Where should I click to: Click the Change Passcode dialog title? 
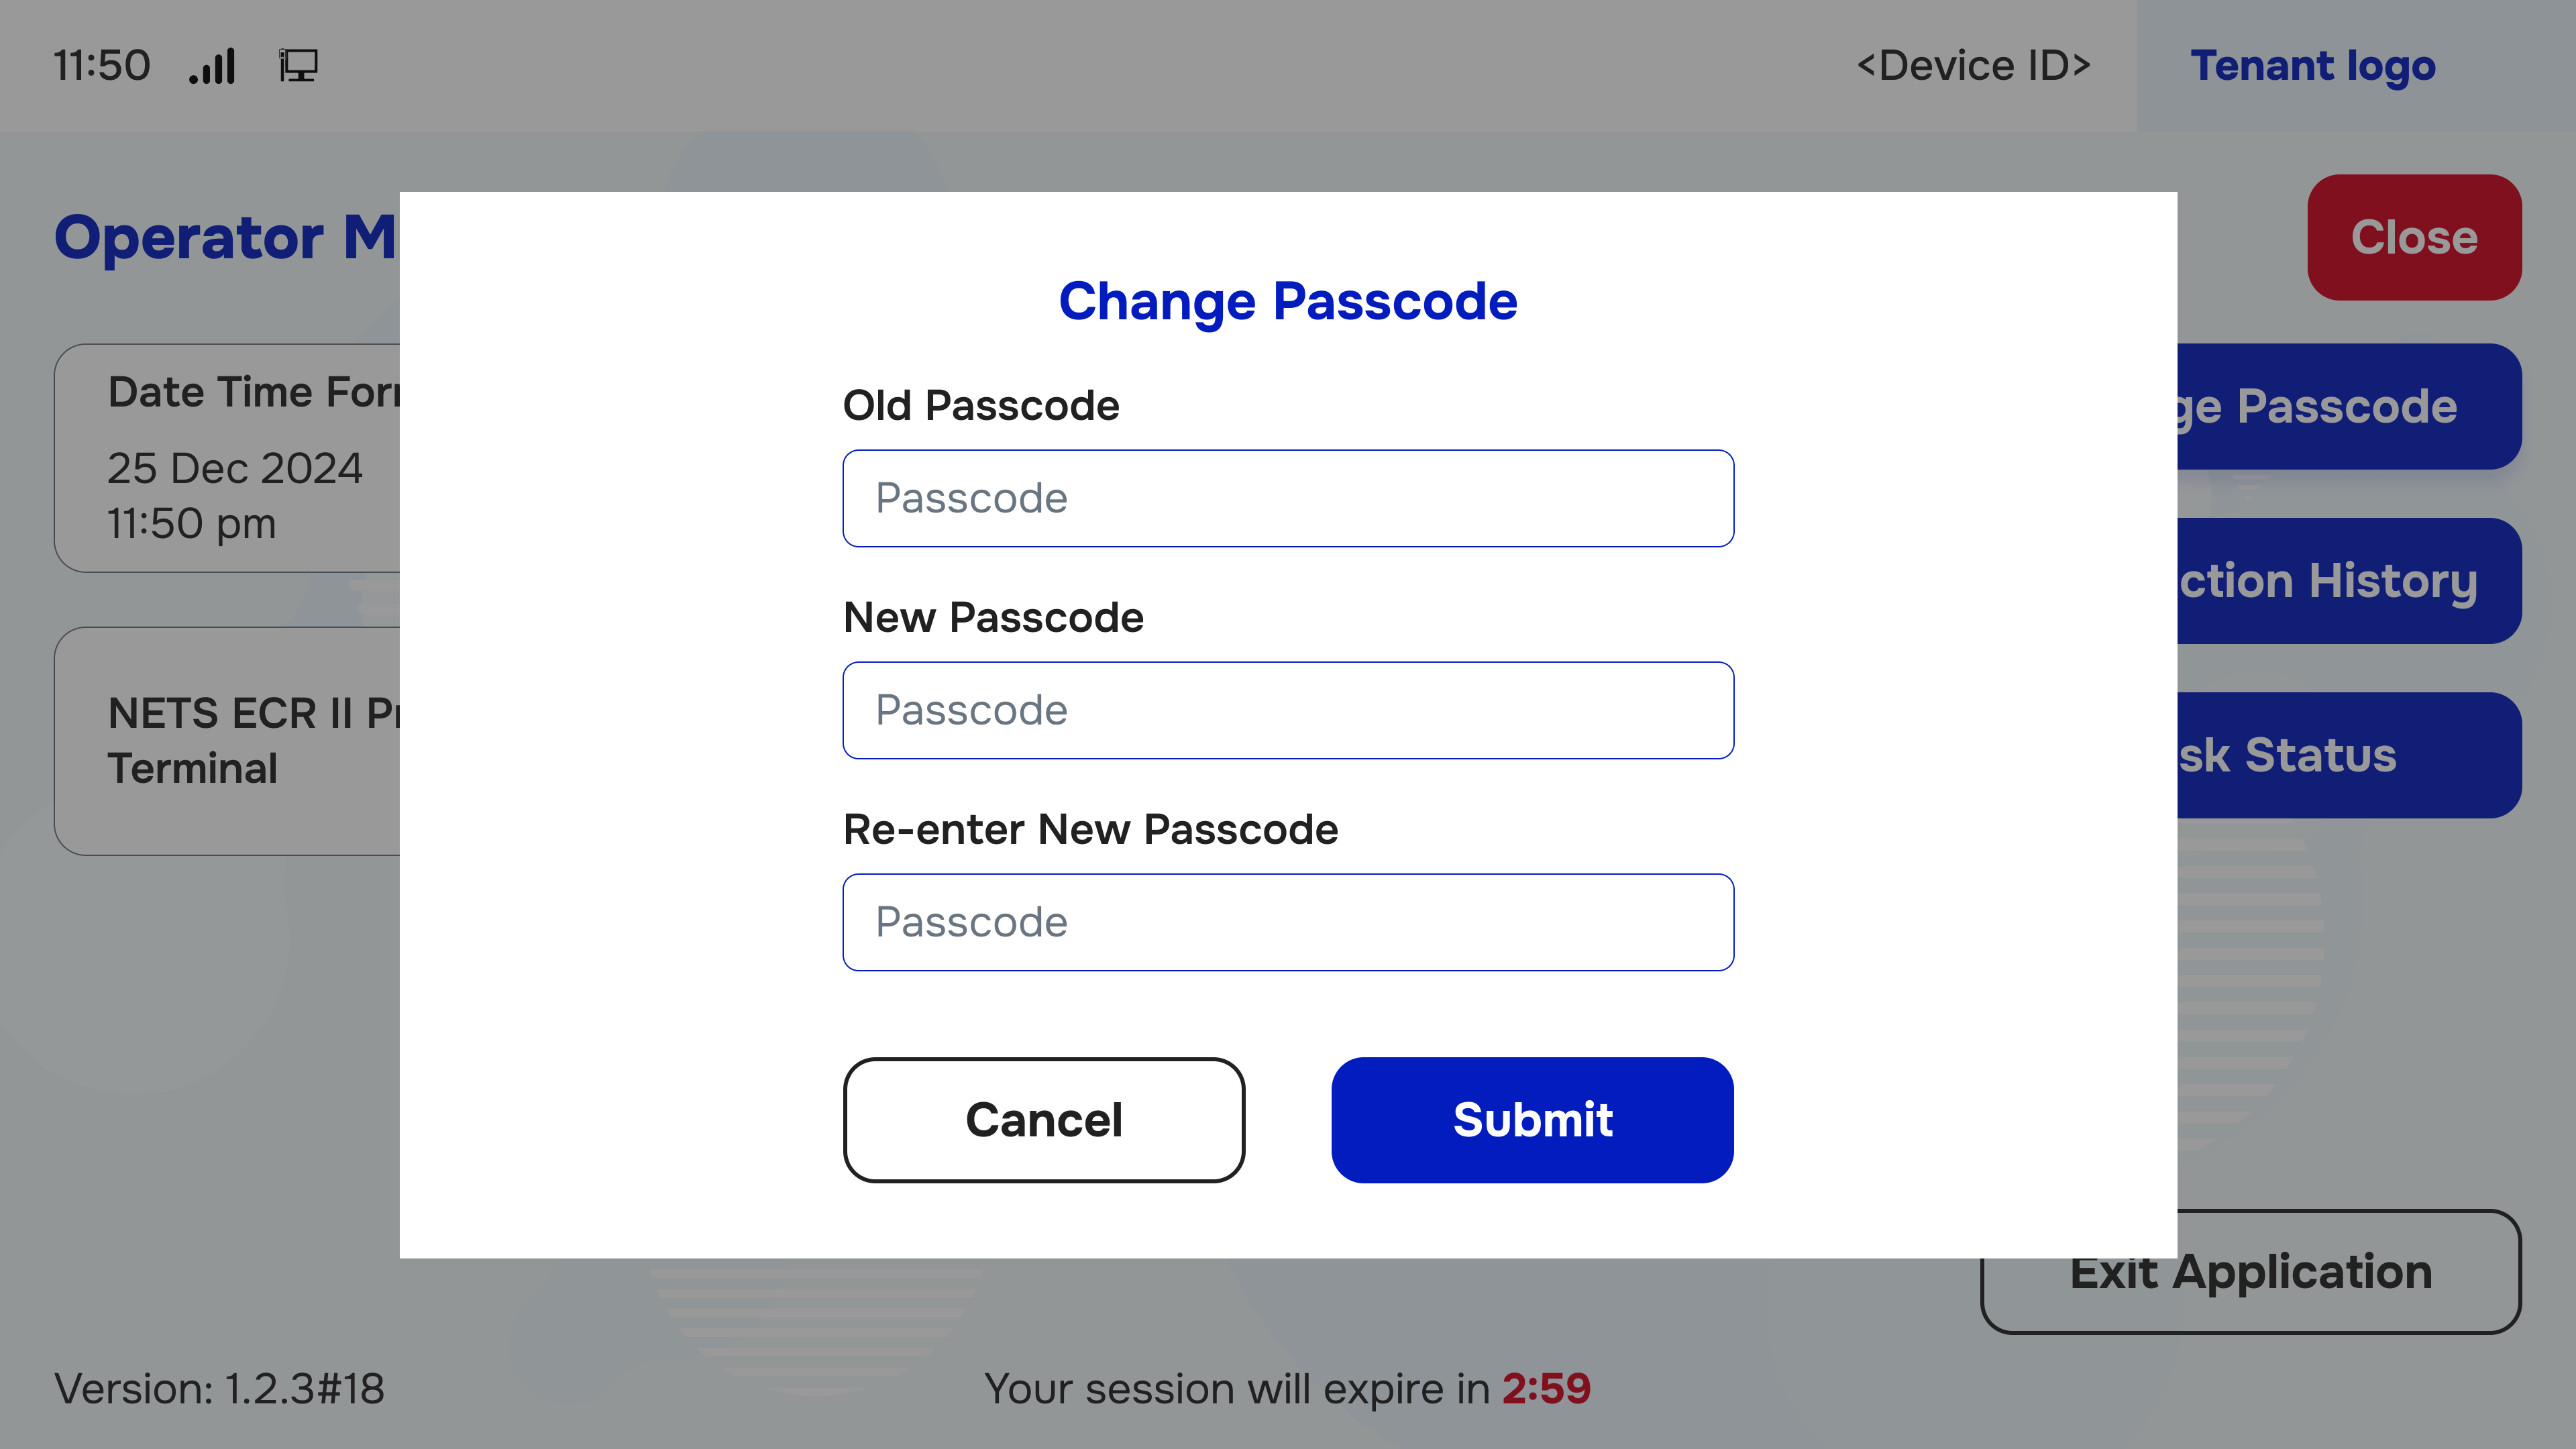[1288, 301]
